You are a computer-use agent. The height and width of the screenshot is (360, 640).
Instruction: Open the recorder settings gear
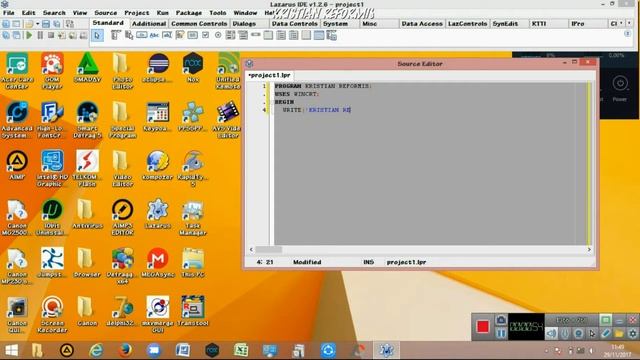(x=633, y=333)
